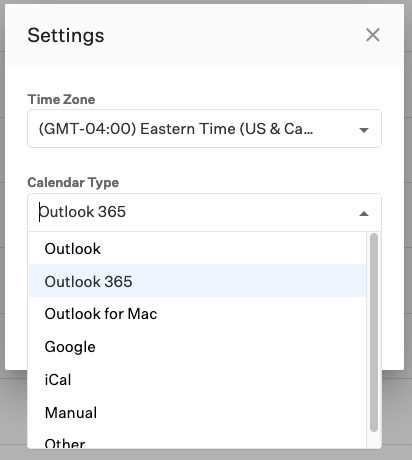The width and height of the screenshot is (412, 460).
Task: Choose Google as calendar type
Action: 197,347
